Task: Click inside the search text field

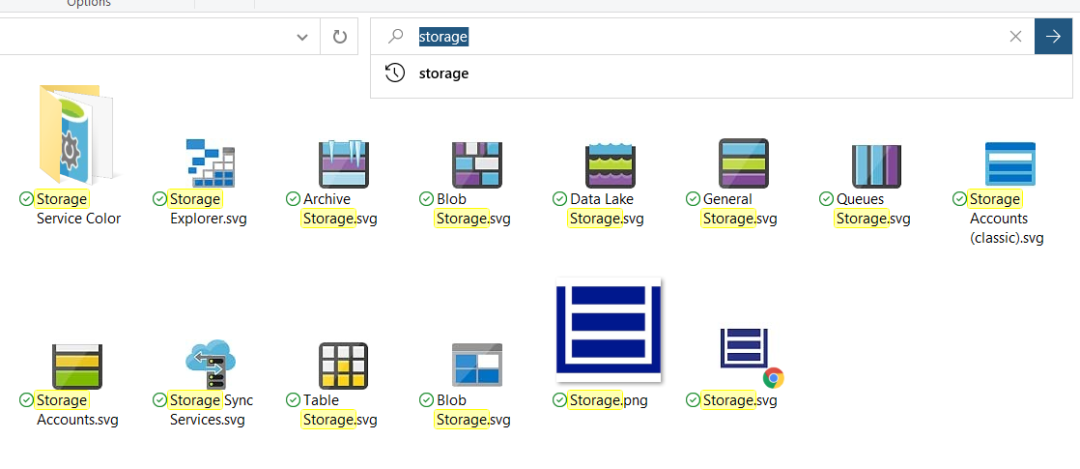Action: pos(700,37)
